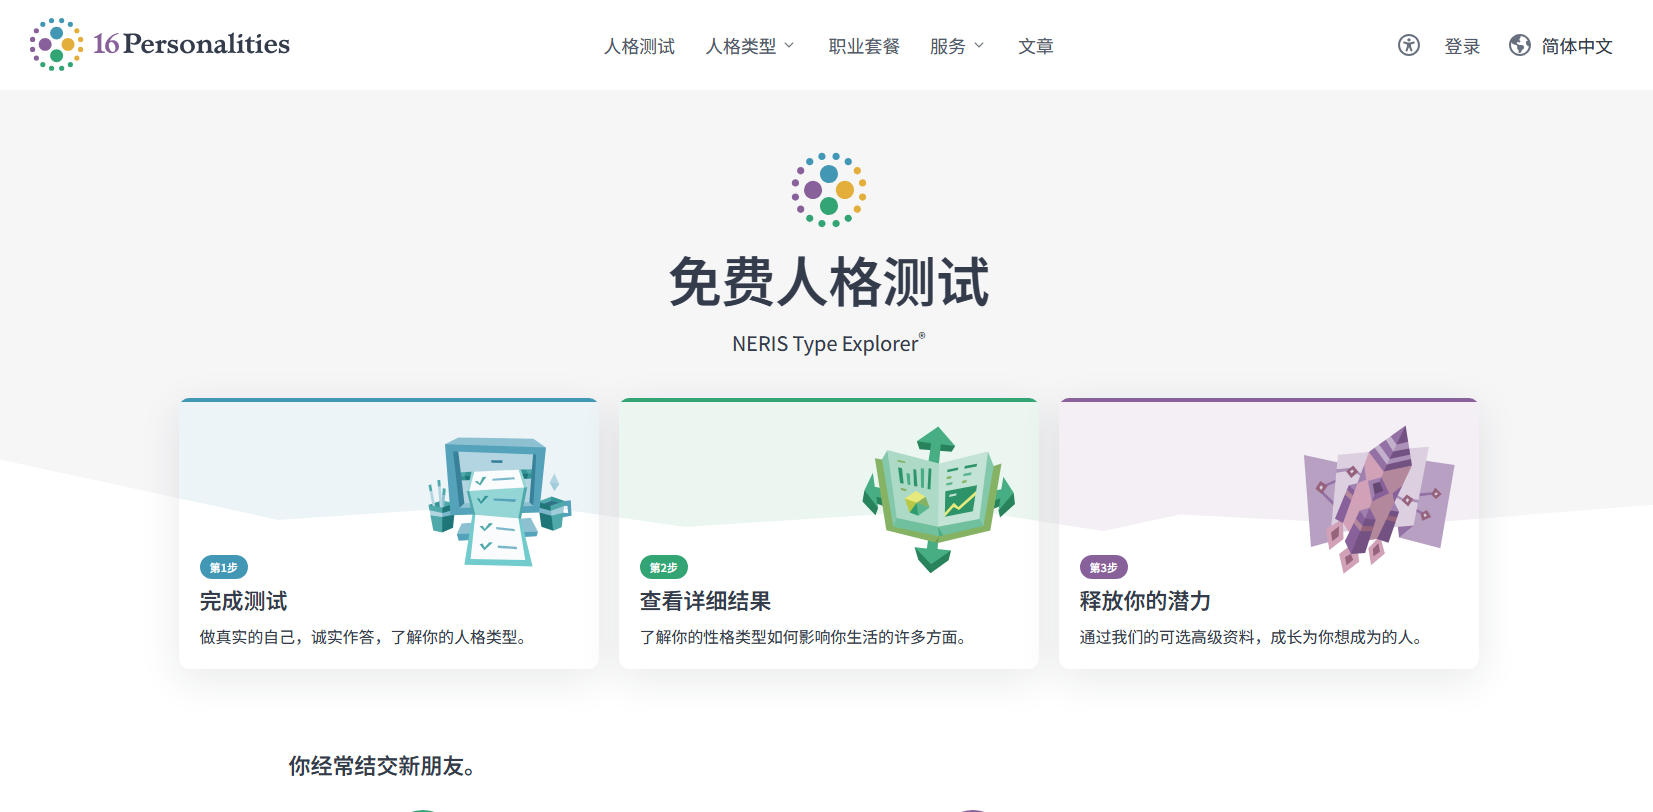The width and height of the screenshot is (1653, 812).
Task: Click the 16Personalities logo in the header
Action: (160, 45)
